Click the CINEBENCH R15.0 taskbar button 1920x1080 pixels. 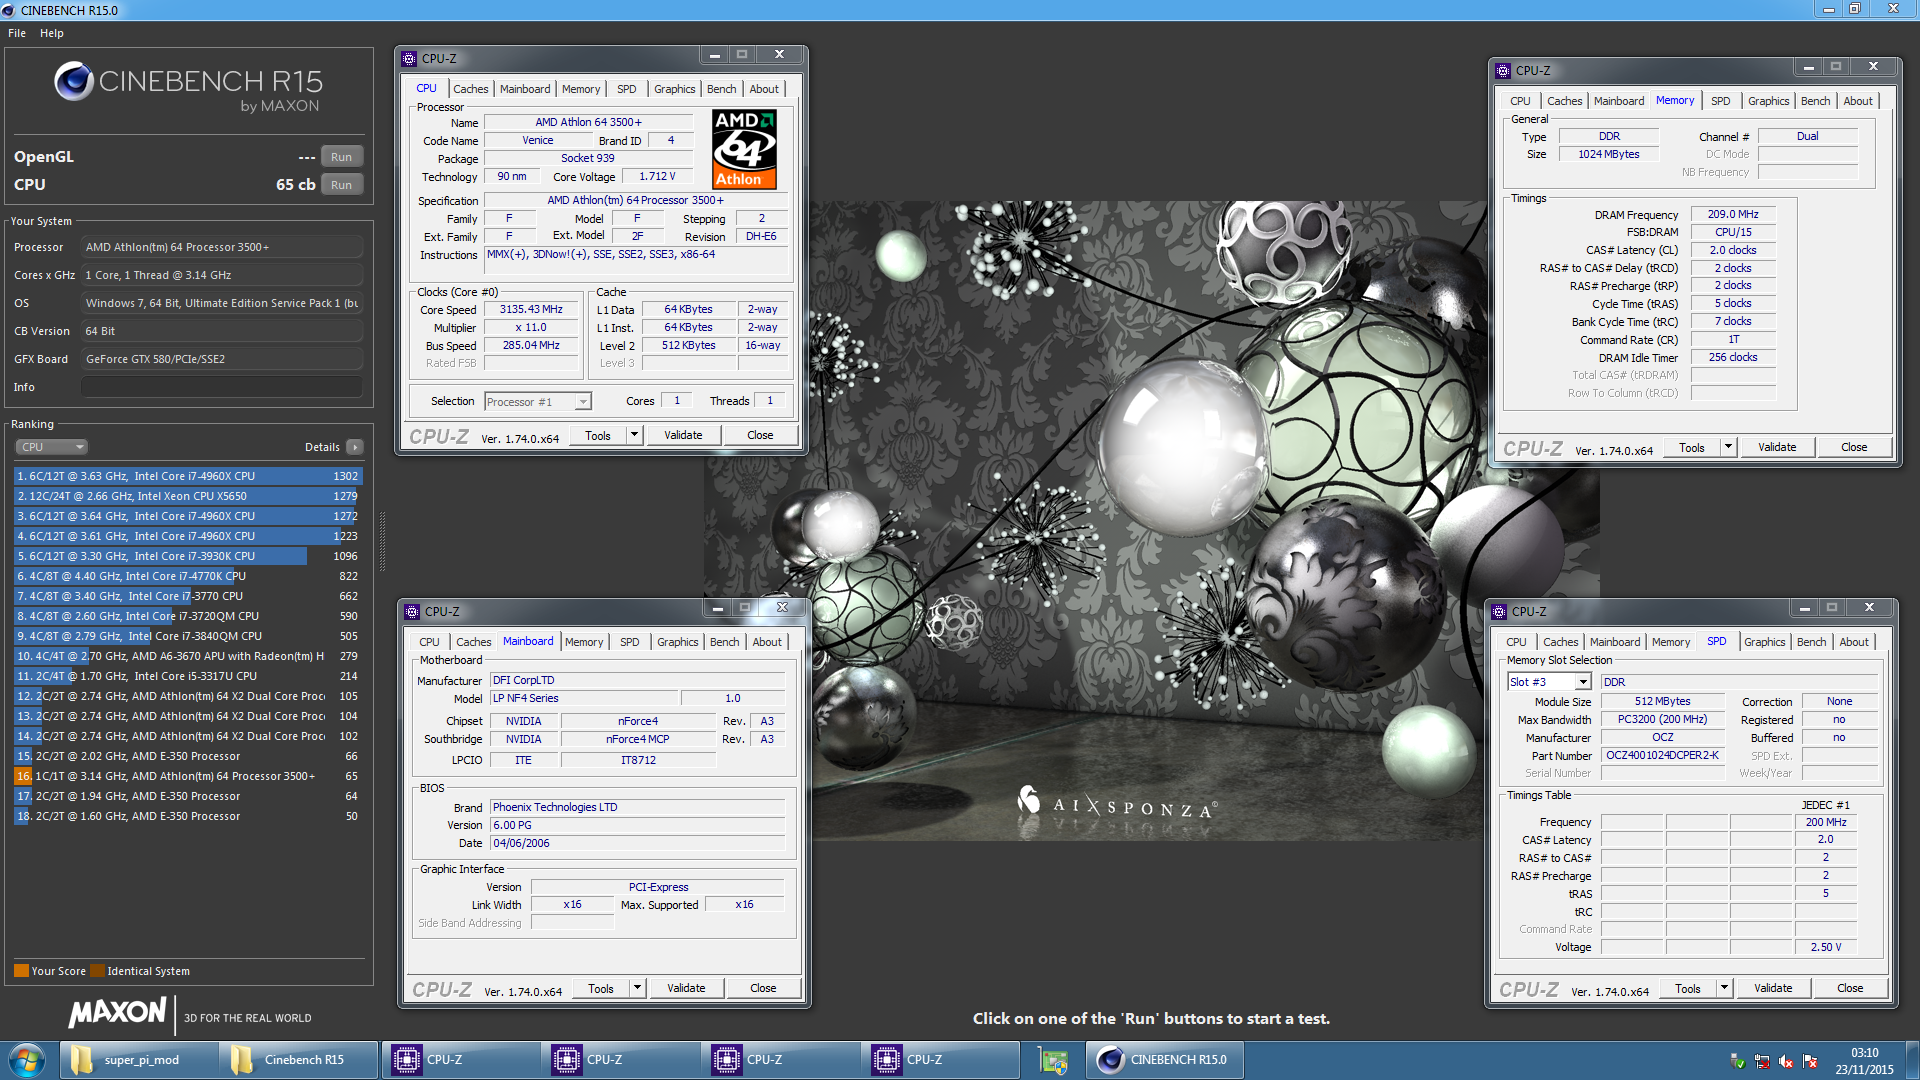click(x=1165, y=1060)
